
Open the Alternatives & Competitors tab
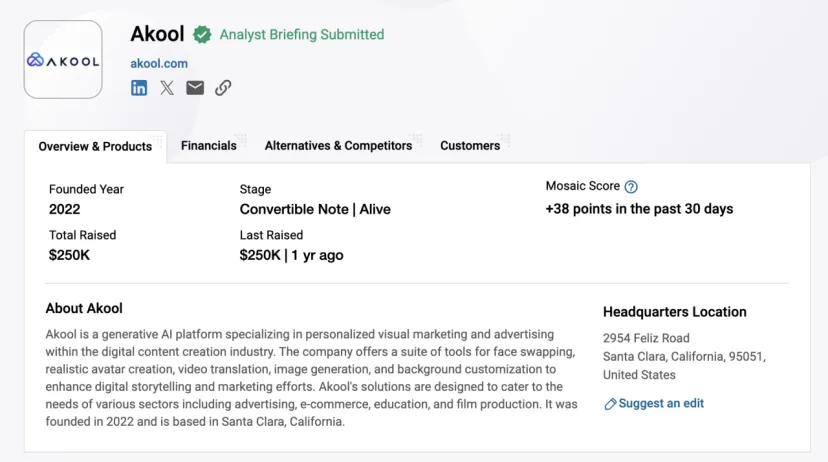pyautogui.click(x=338, y=146)
